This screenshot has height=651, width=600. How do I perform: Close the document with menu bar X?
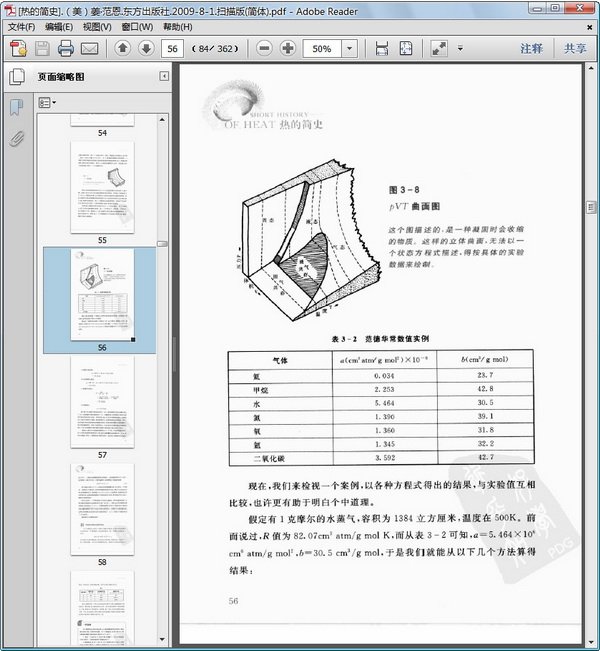(589, 27)
